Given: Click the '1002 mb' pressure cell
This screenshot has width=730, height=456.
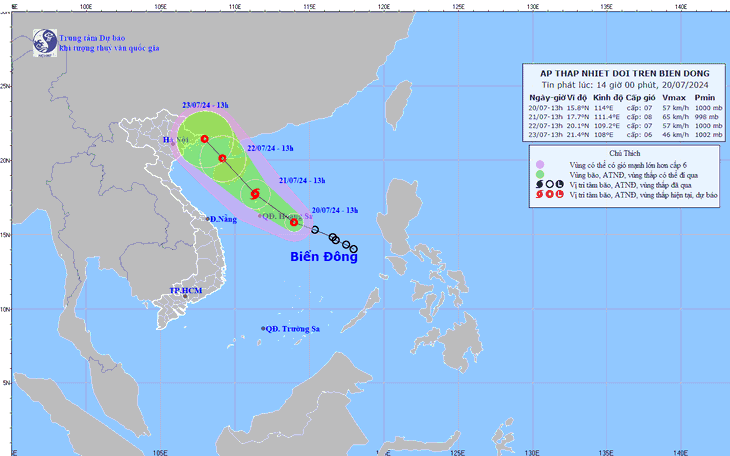Looking at the screenshot, I should 708,135.
